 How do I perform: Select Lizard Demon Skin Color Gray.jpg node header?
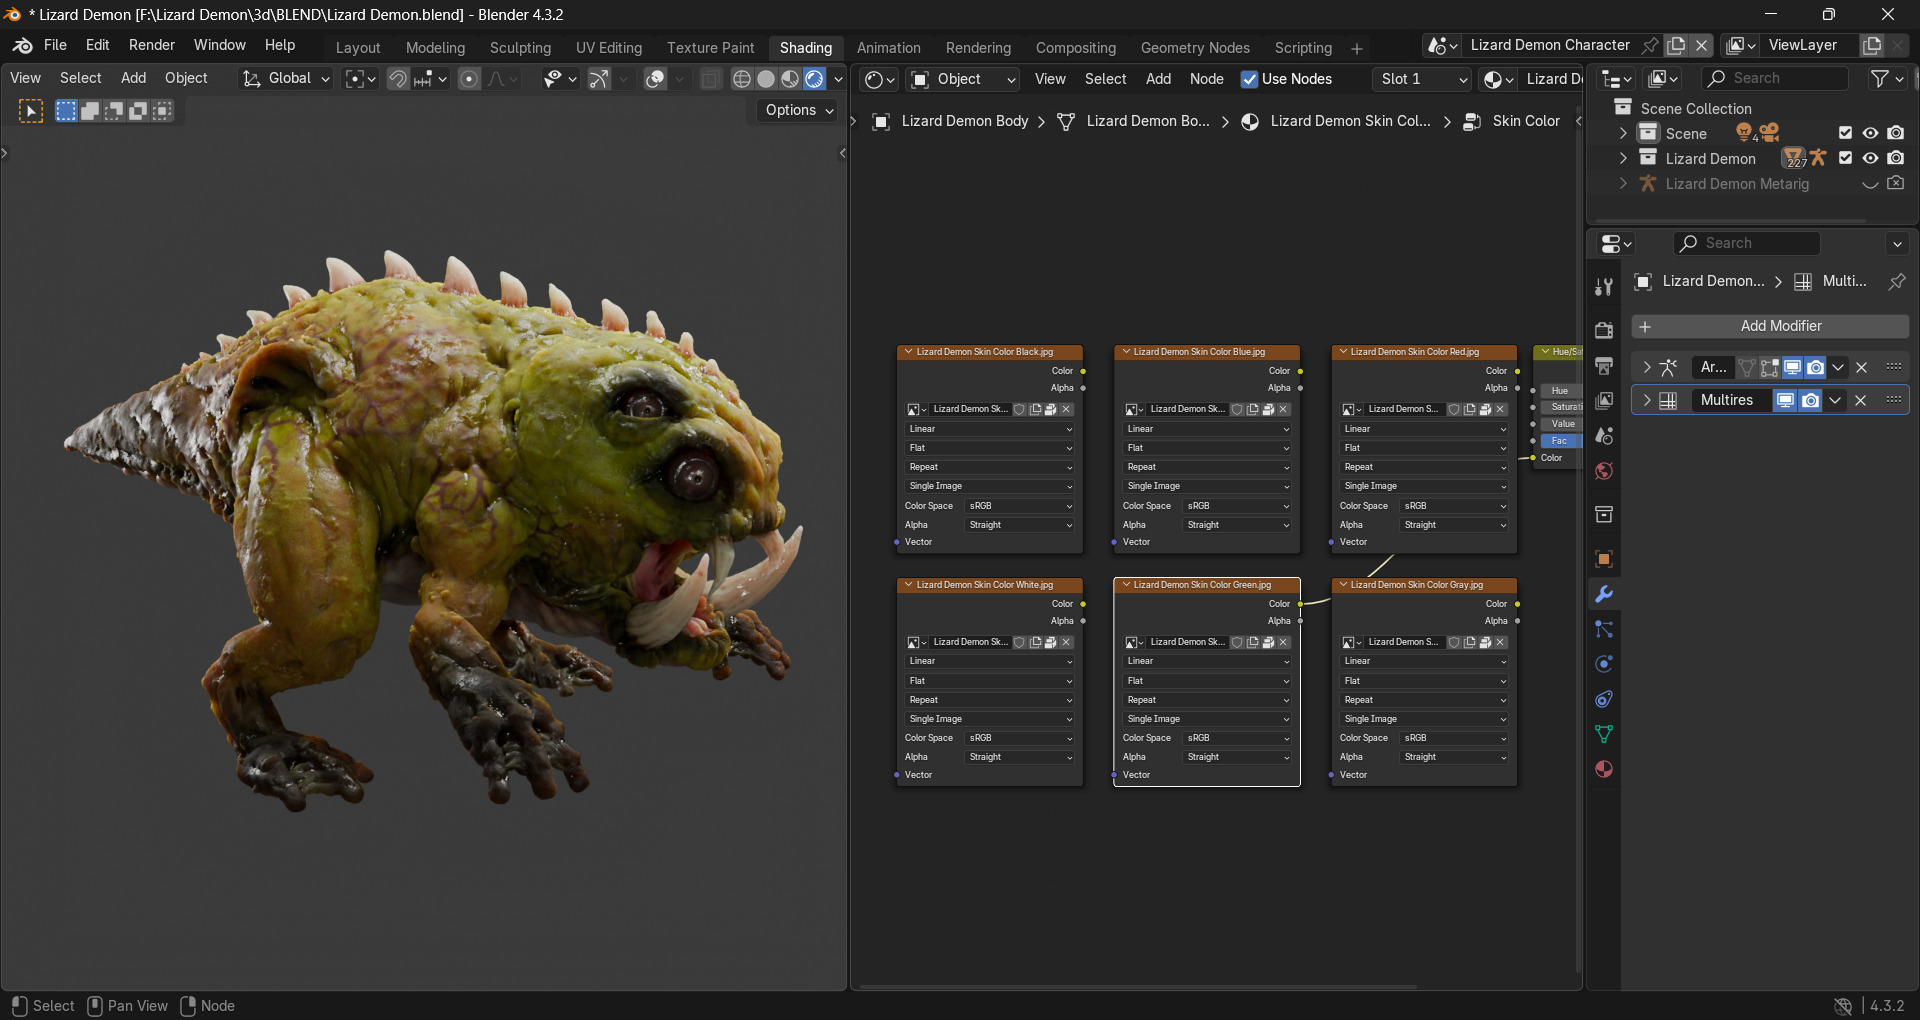coord(1424,585)
